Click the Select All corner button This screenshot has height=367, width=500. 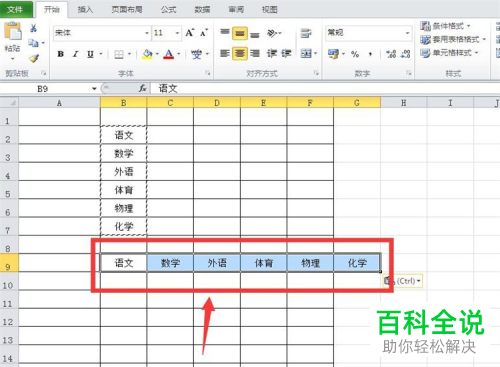pyautogui.click(x=9, y=103)
